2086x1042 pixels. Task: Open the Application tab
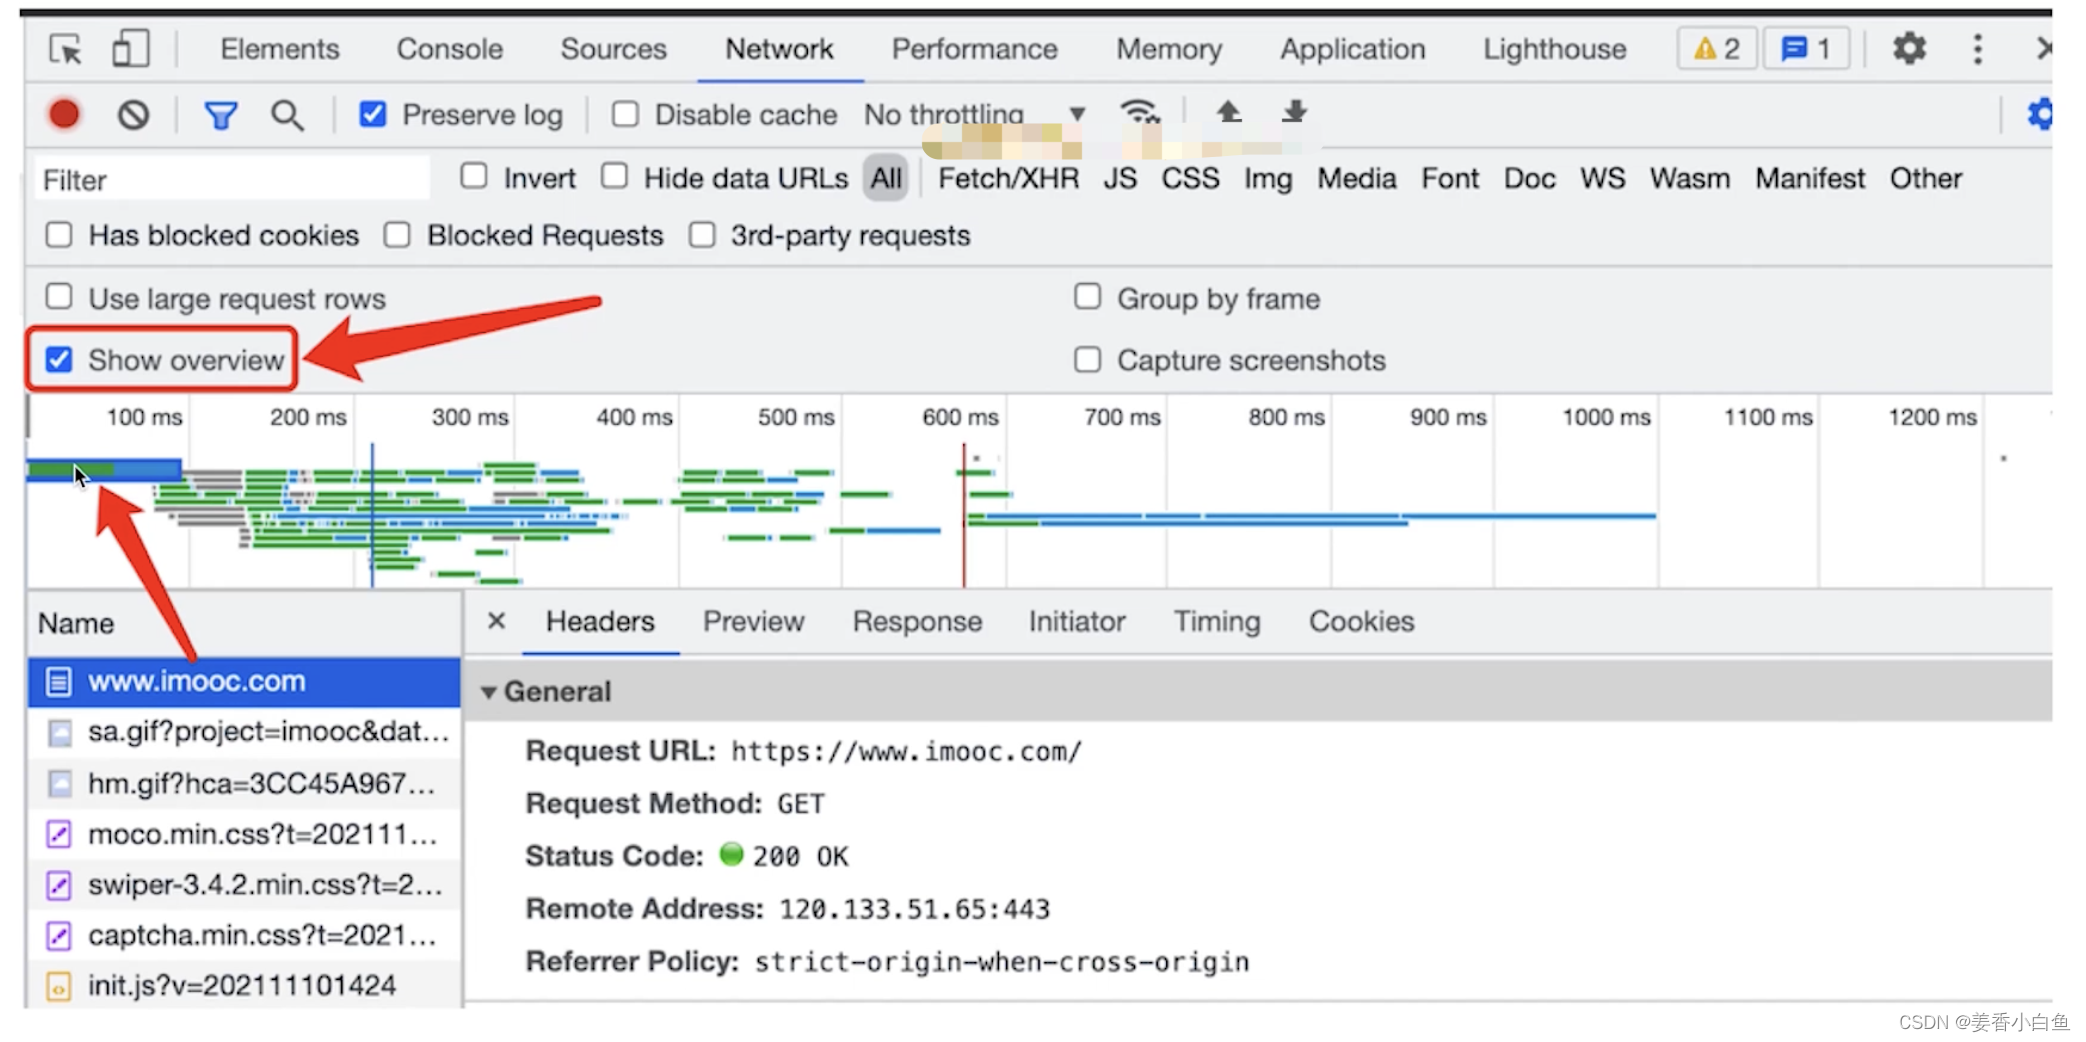[x=1353, y=49]
